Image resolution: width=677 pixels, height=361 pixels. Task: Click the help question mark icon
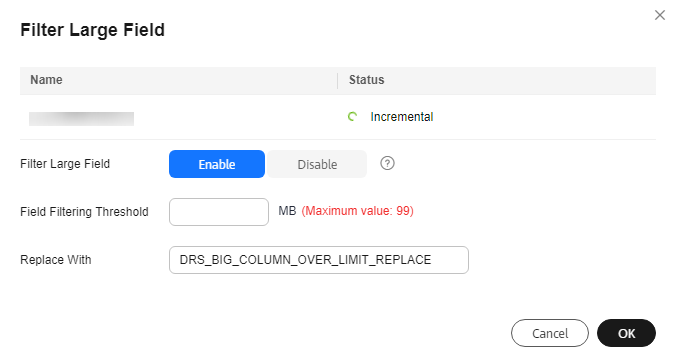[387, 164]
